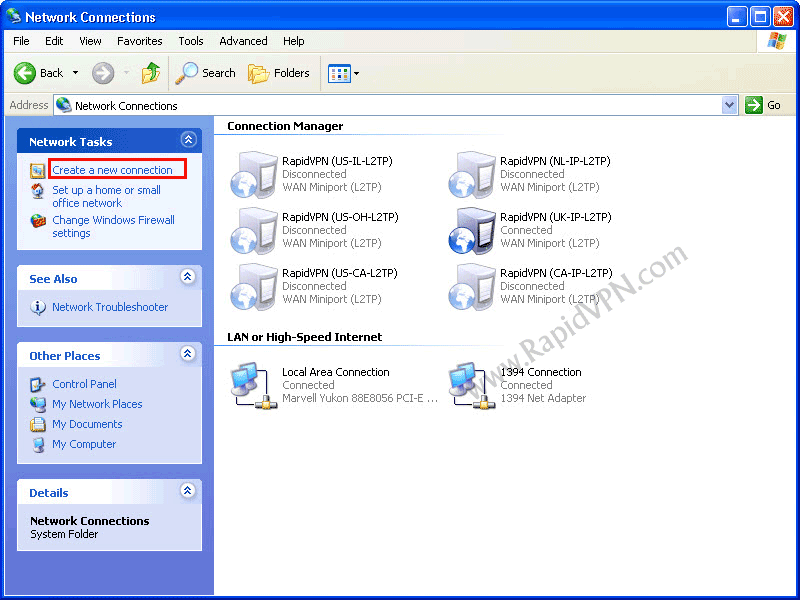
Task: Select the RapidVPN (US-OH-L2TP) connection icon
Action: pyautogui.click(x=254, y=231)
